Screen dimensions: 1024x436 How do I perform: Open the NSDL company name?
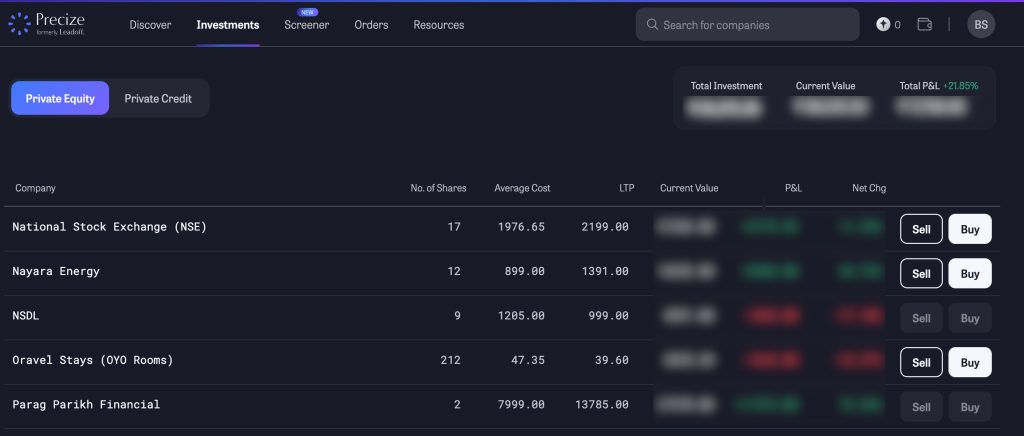click(x=26, y=315)
